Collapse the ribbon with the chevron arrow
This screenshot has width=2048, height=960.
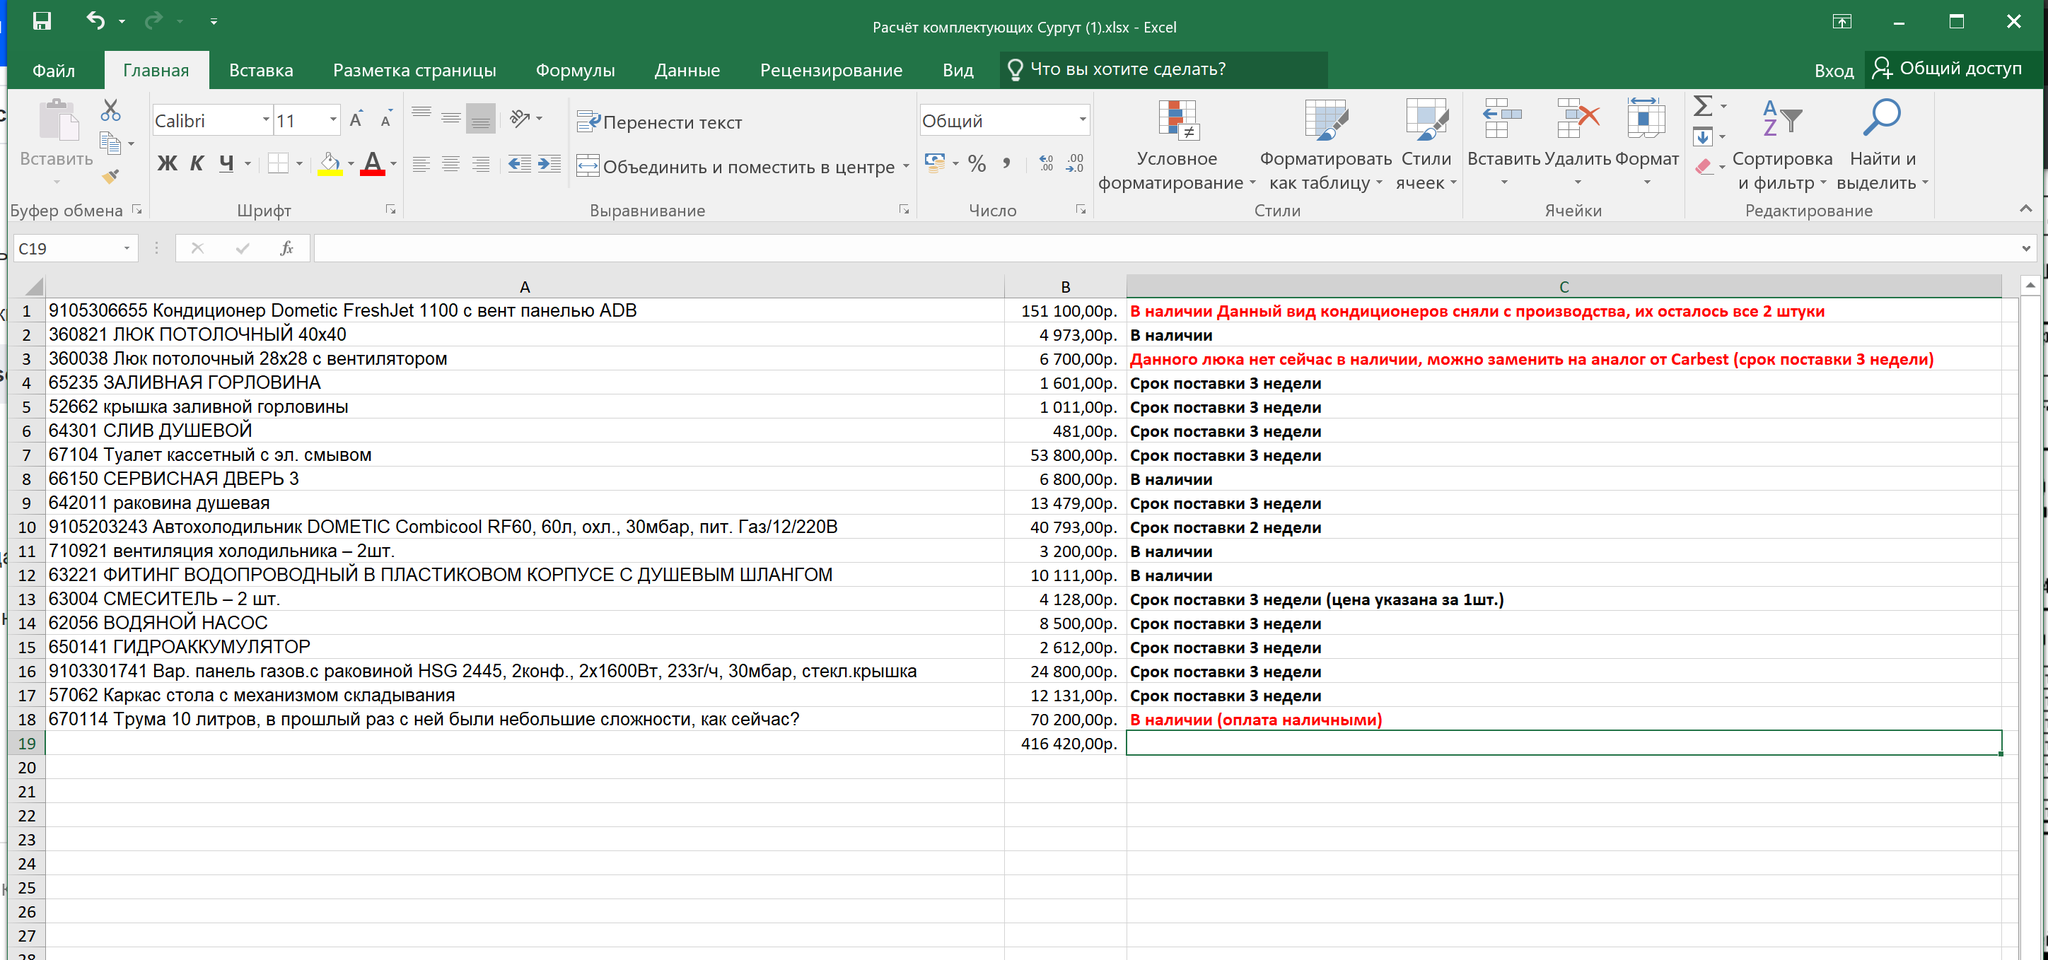click(2025, 208)
